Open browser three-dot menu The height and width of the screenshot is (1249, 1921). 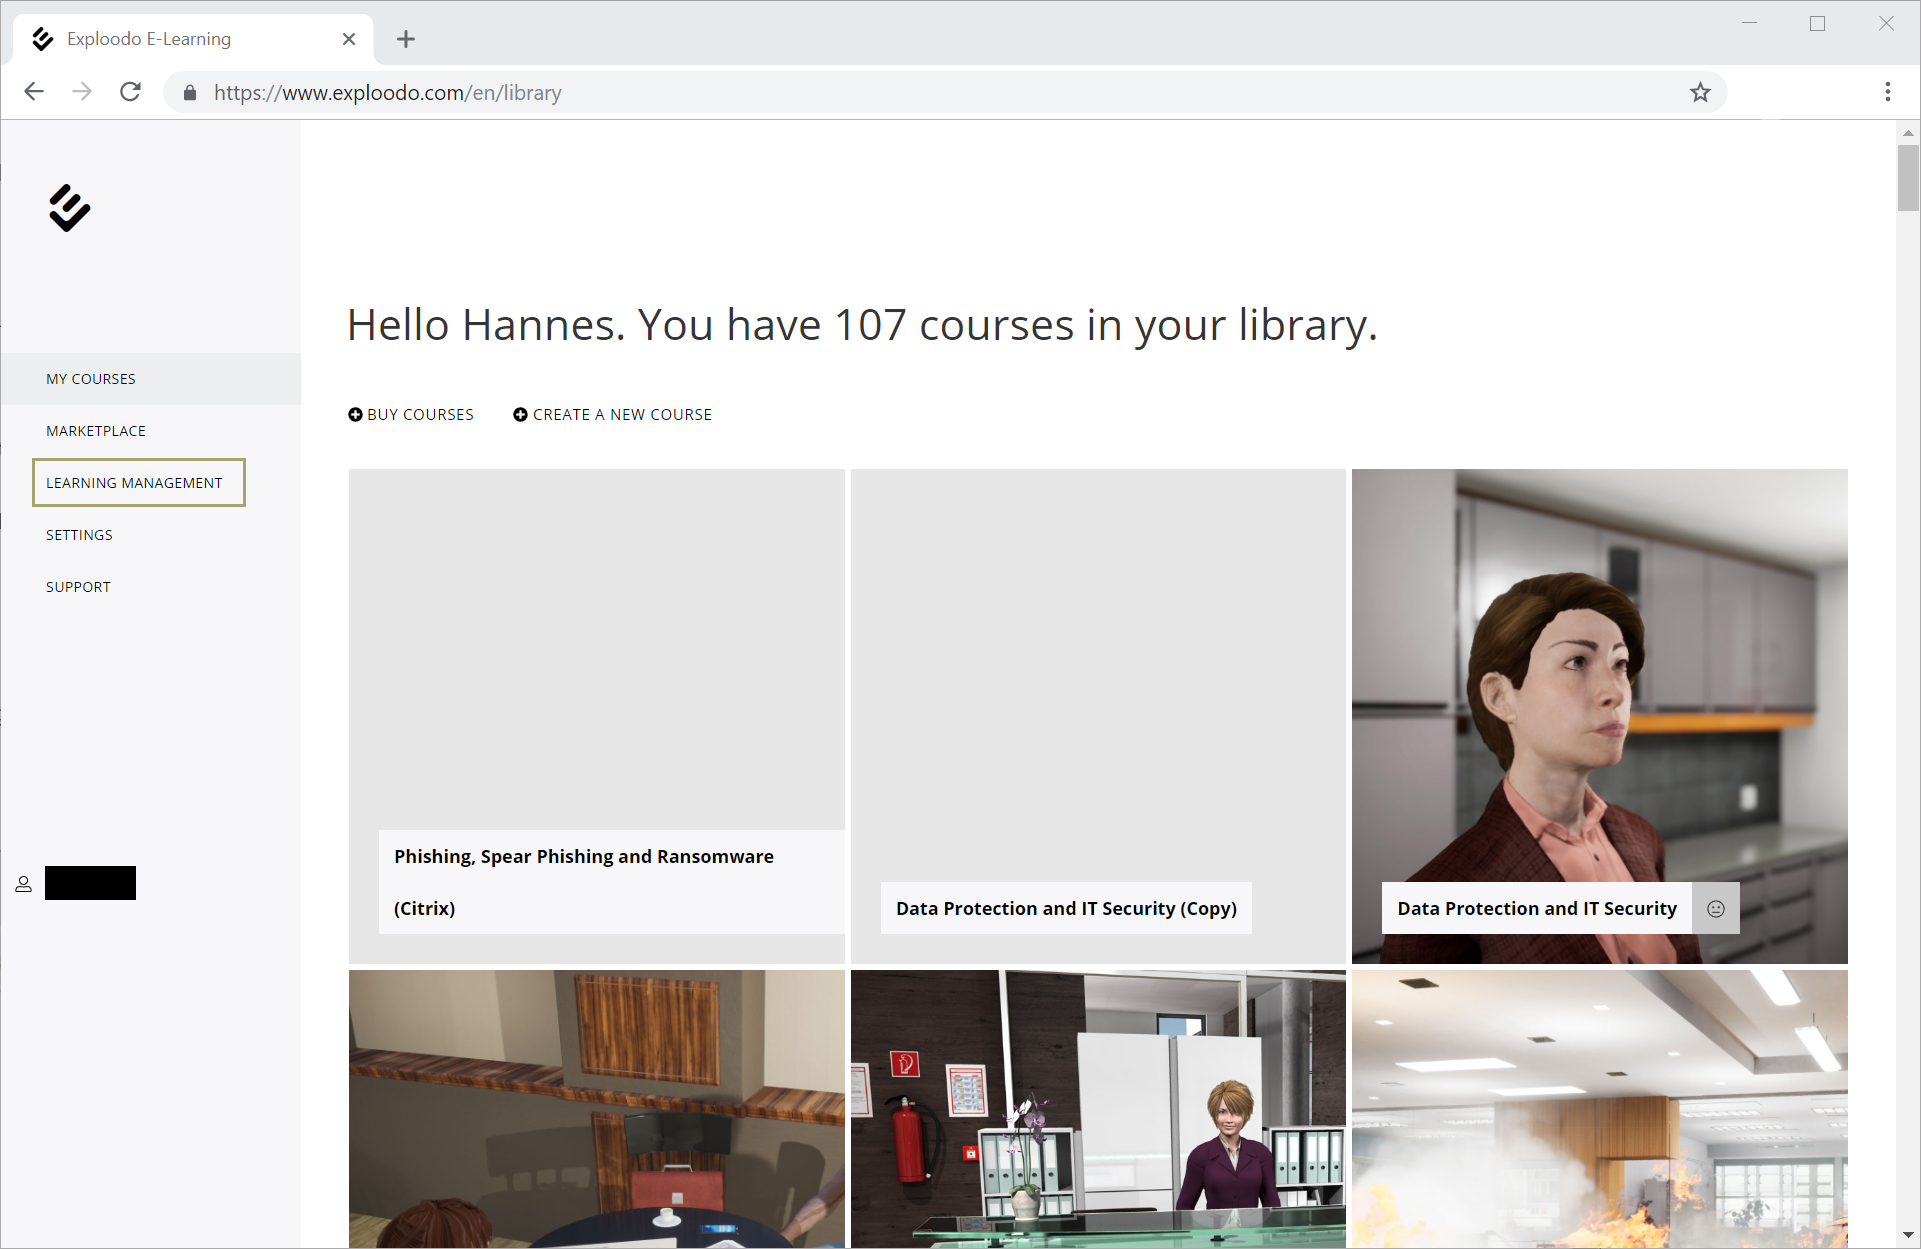pyautogui.click(x=1887, y=92)
